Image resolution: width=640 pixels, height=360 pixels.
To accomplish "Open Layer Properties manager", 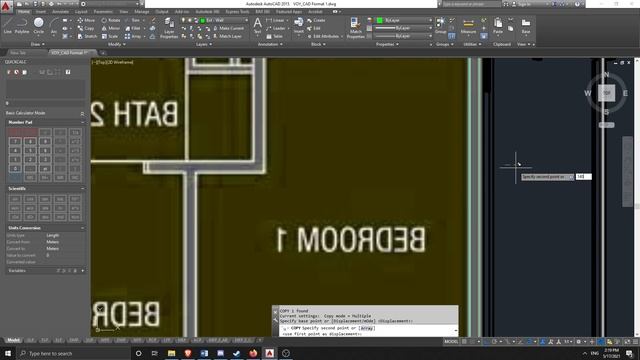I will click(x=169, y=28).
